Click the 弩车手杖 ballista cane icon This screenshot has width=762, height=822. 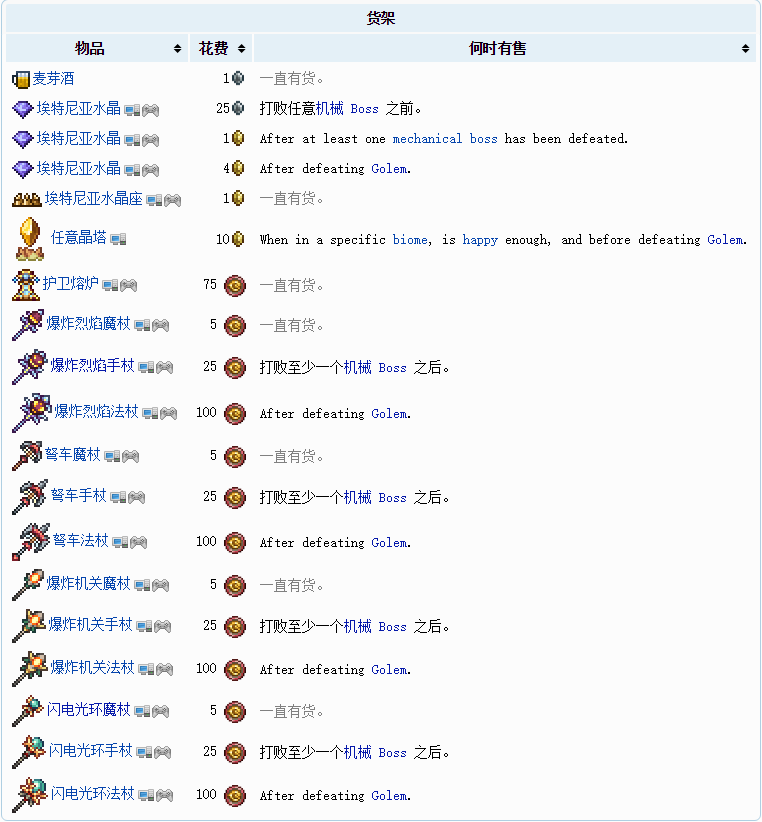[x=30, y=497]
